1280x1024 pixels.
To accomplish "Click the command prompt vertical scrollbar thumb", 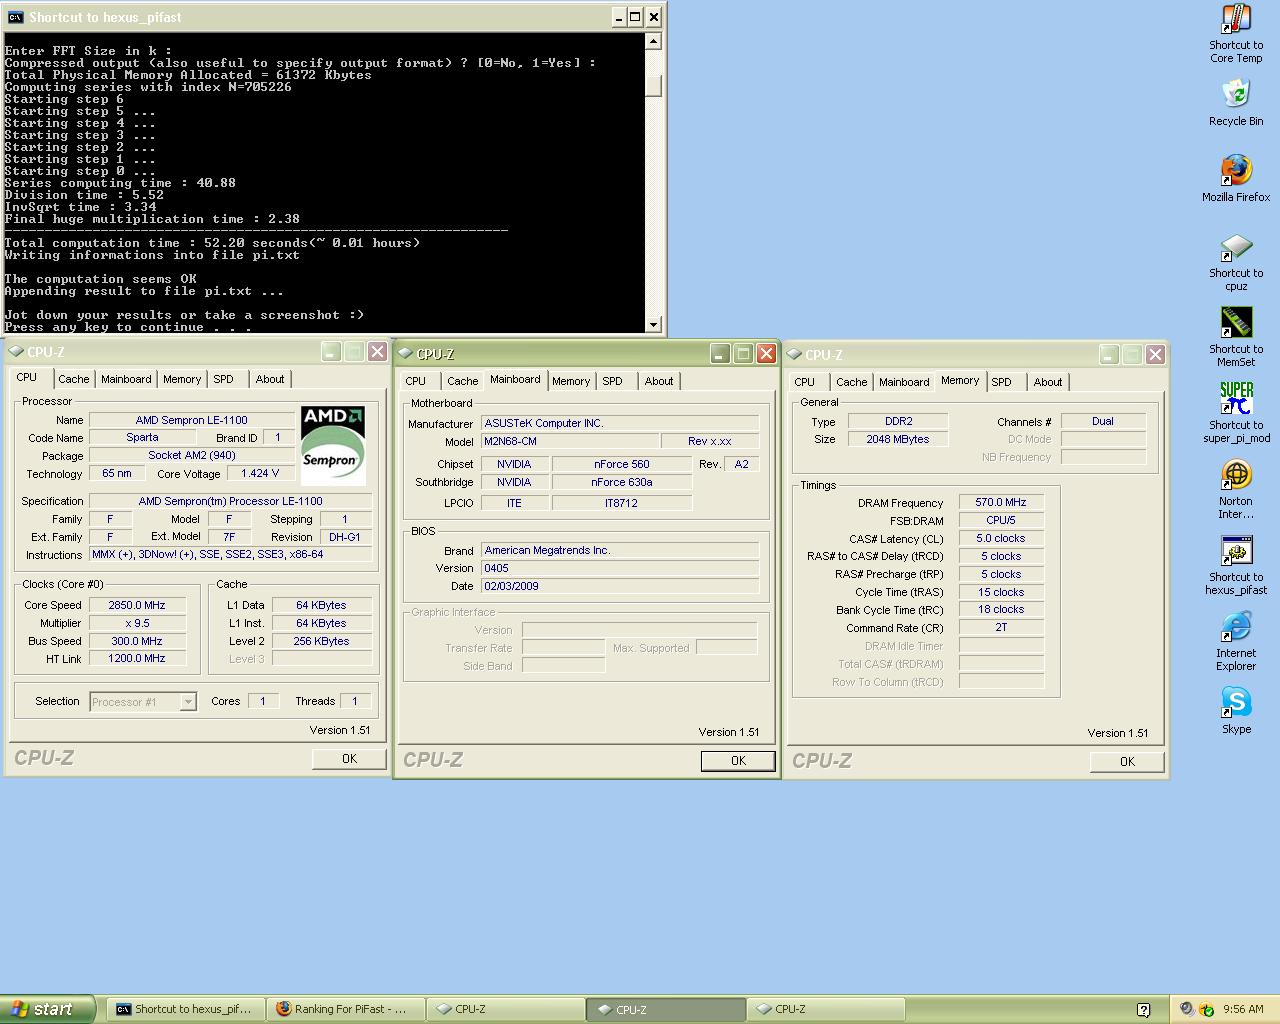I will tap(654, 86).
